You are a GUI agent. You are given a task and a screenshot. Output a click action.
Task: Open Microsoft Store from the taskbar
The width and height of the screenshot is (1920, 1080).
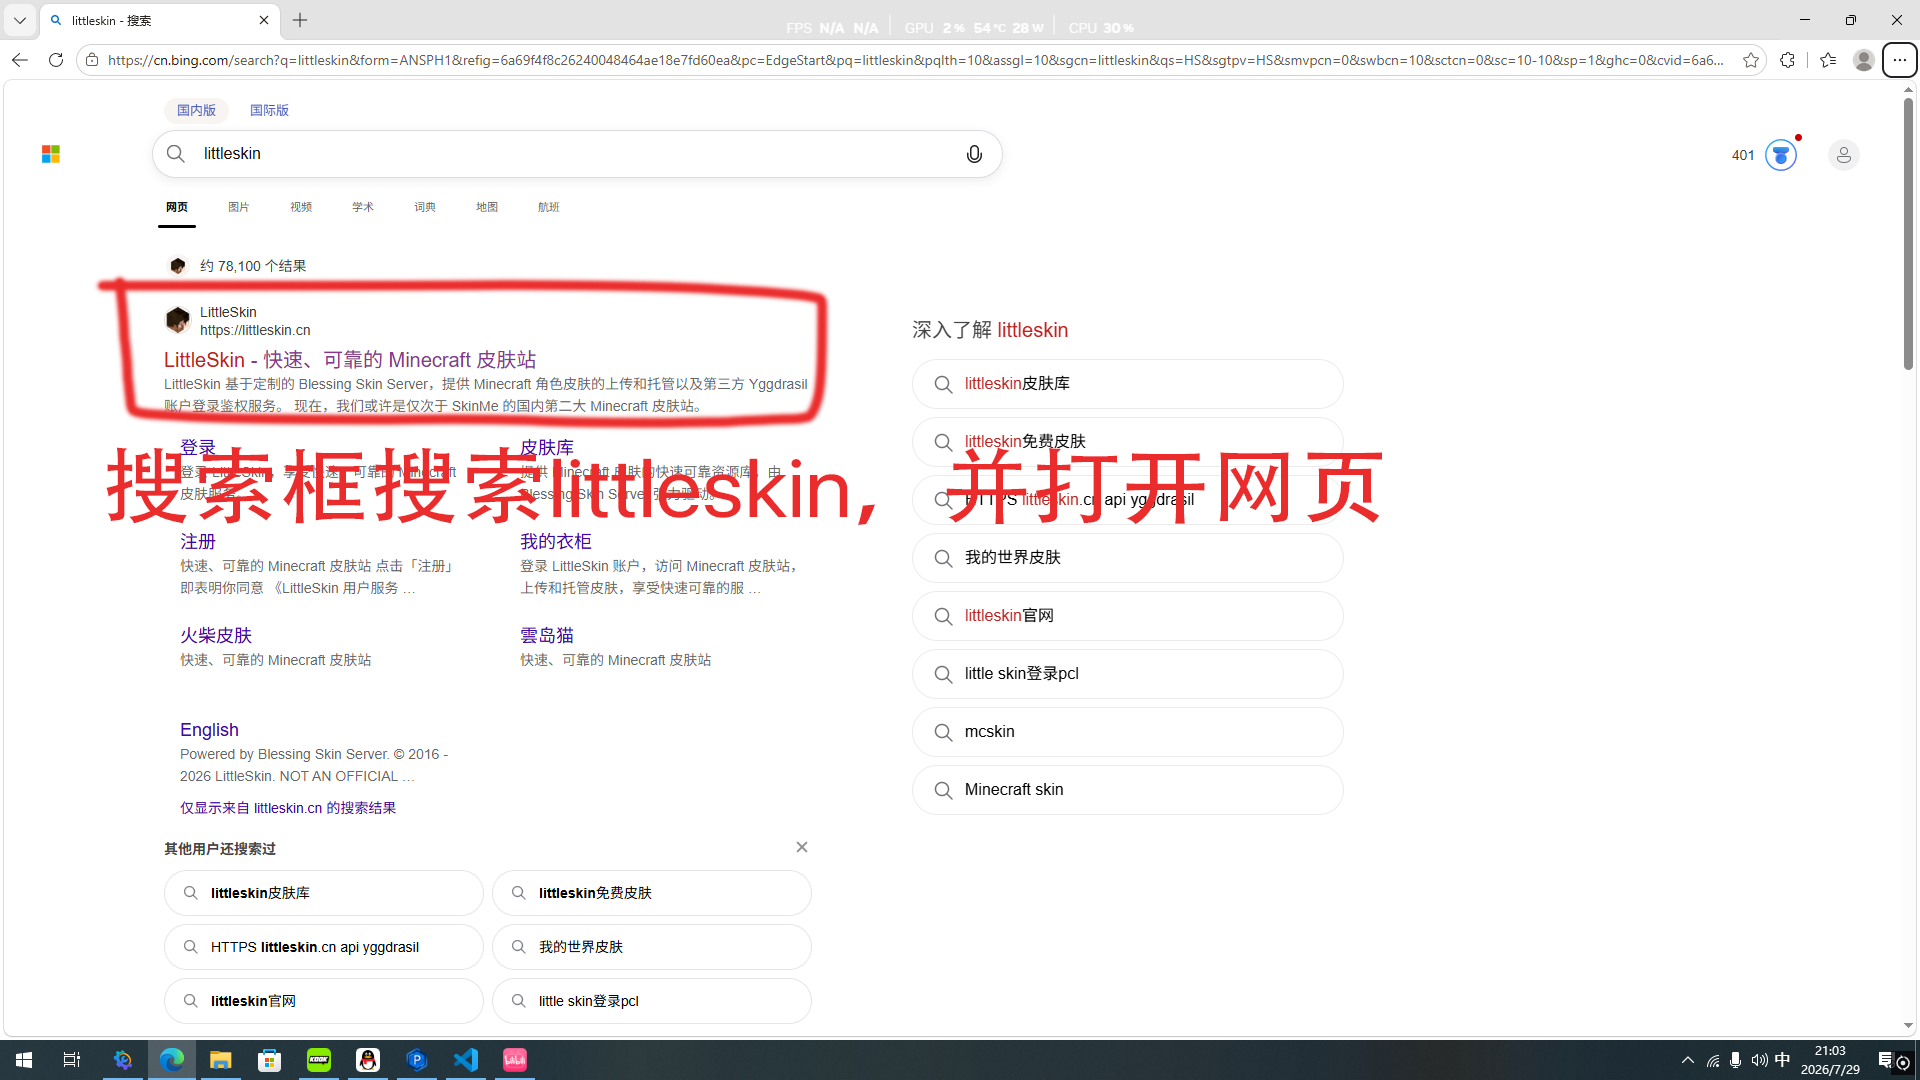point(270,1060)
